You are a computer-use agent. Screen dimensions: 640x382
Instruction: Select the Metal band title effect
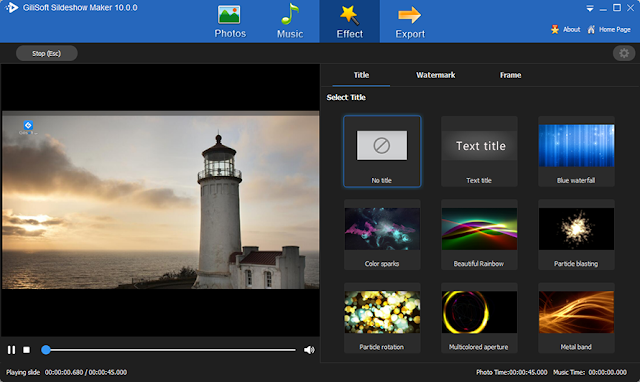576,318
